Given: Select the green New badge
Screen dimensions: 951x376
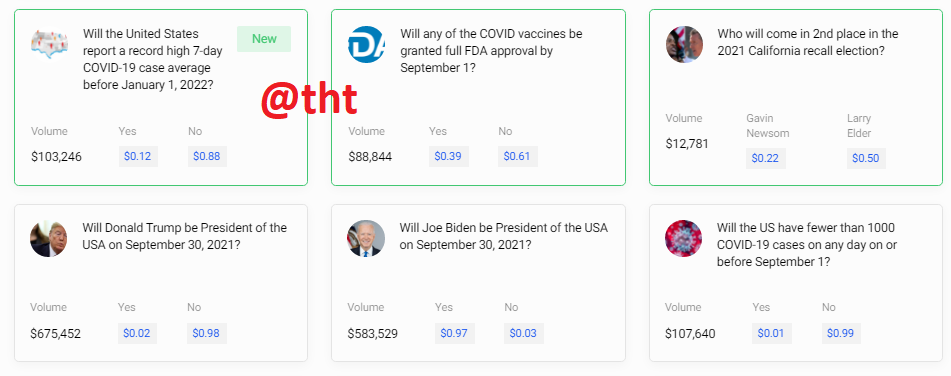Looking at the screenshot, I should (x=264, y=39).
